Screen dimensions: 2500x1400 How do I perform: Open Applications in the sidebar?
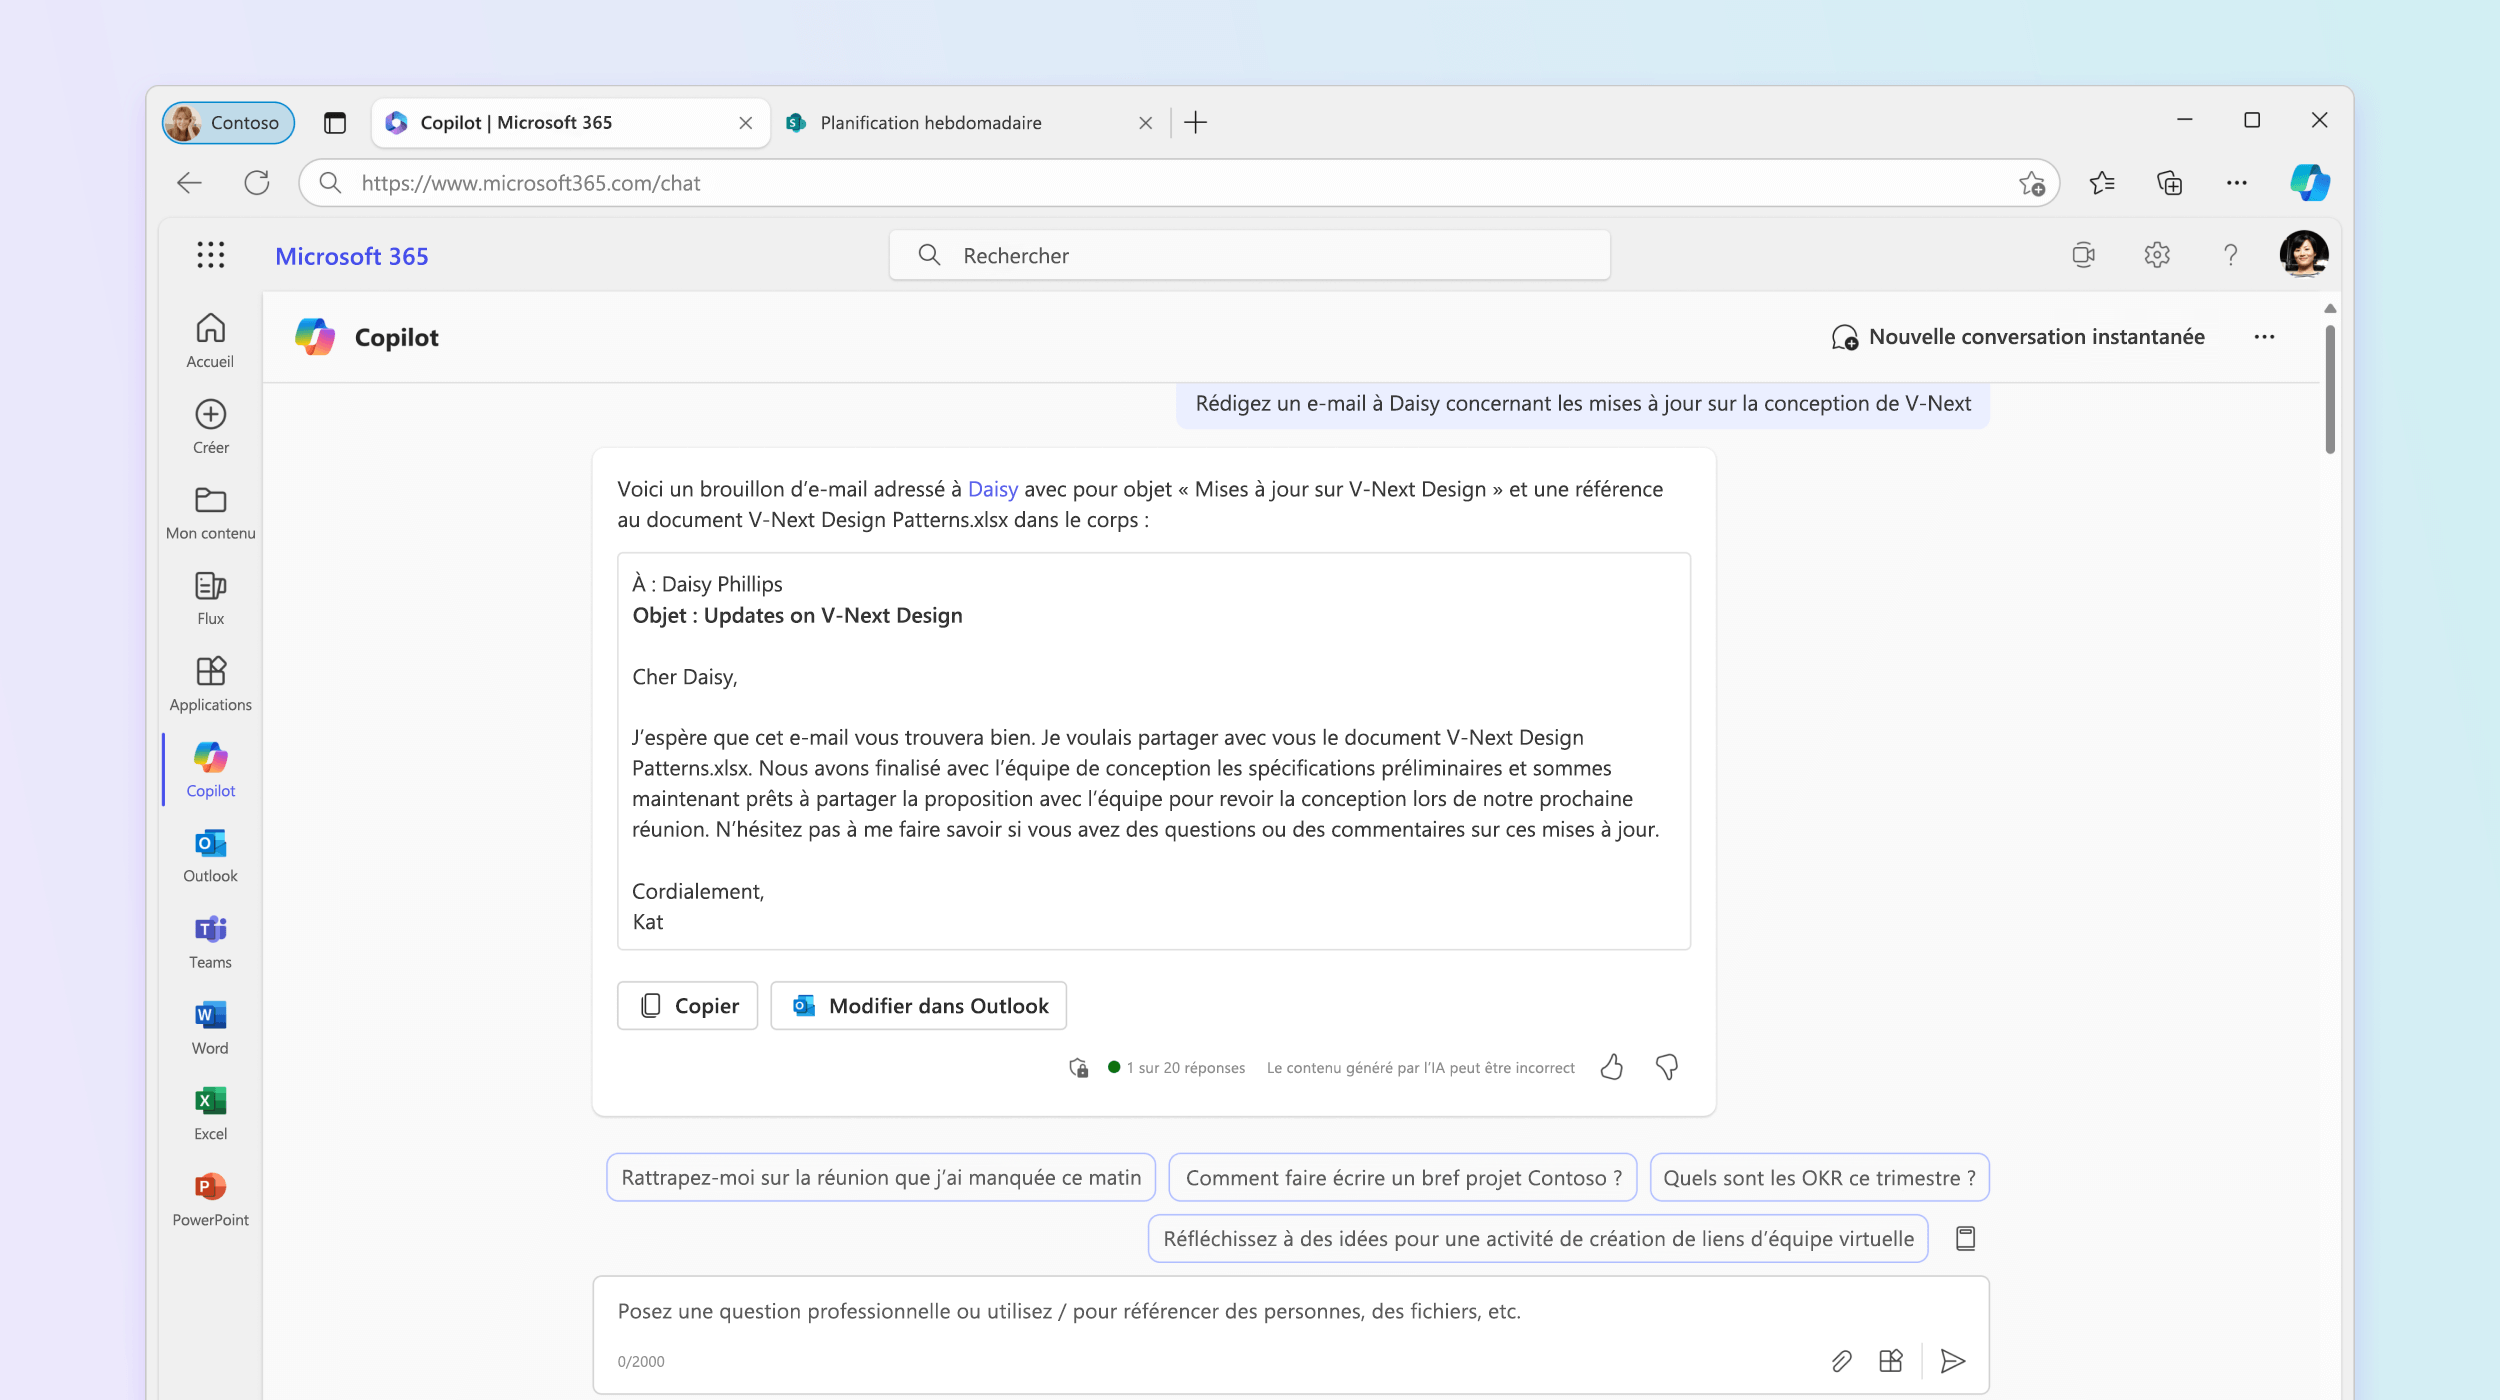(x=210, y=685)
